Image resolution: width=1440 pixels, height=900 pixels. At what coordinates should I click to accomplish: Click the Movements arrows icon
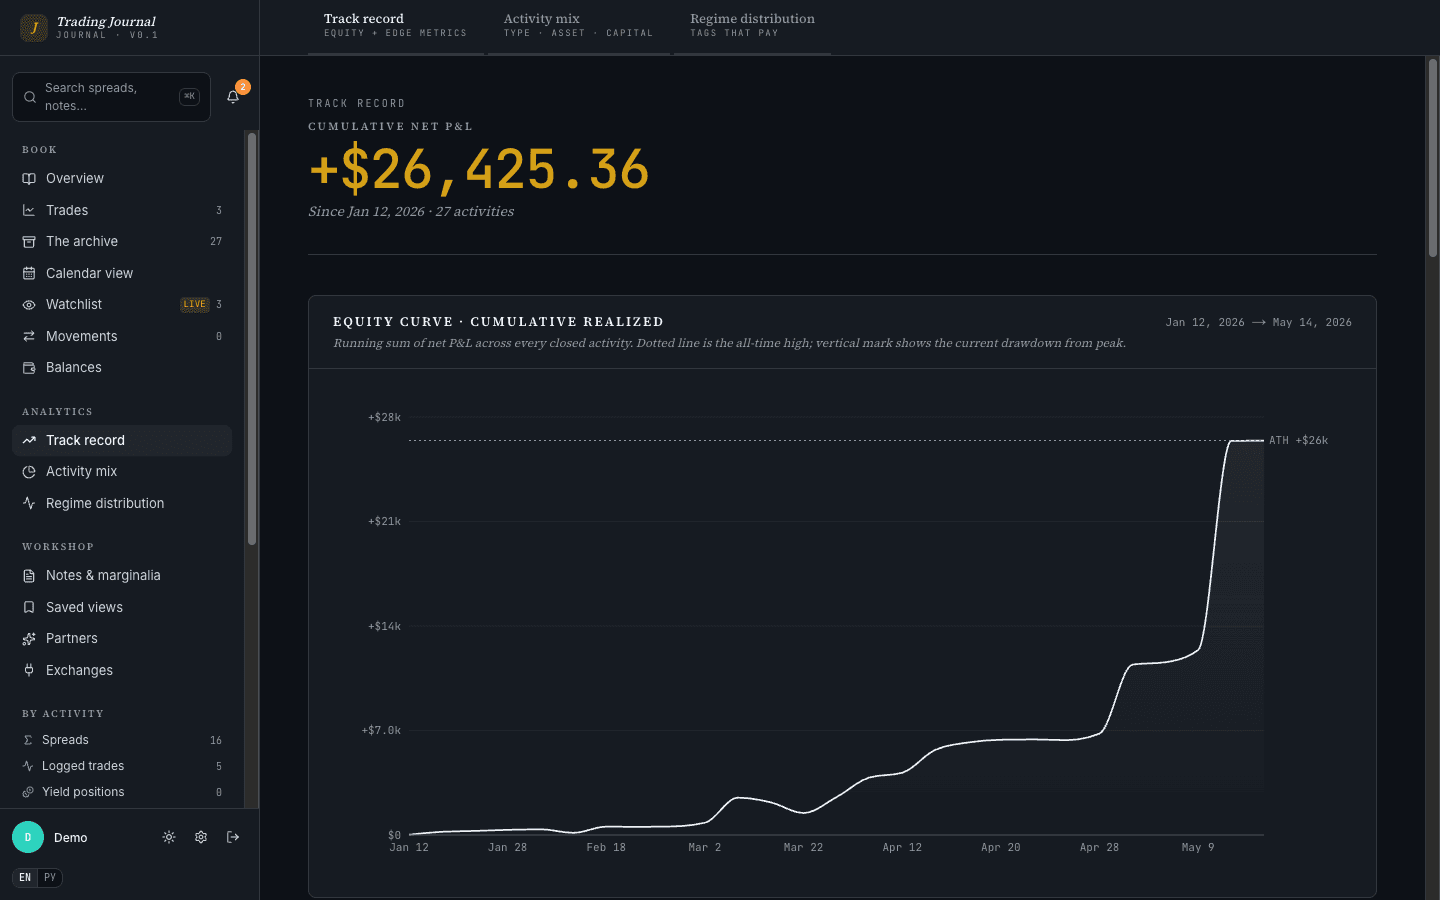pyautogui.click(x=29, y=336)
